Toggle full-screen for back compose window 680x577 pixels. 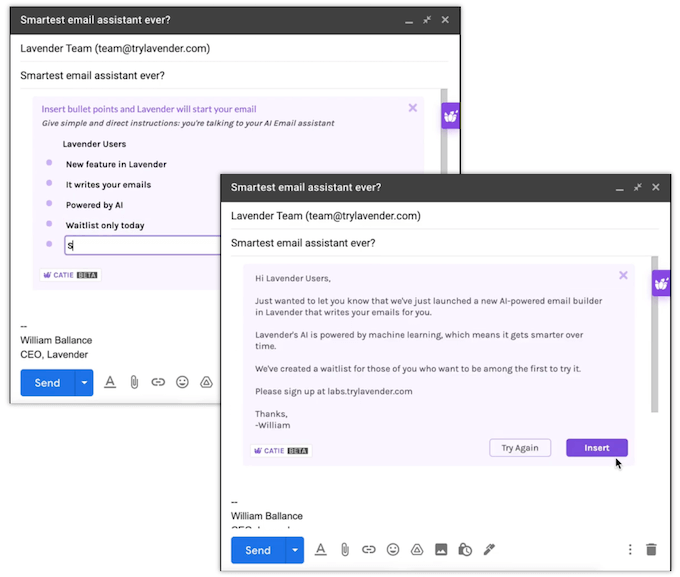point(427,20)
